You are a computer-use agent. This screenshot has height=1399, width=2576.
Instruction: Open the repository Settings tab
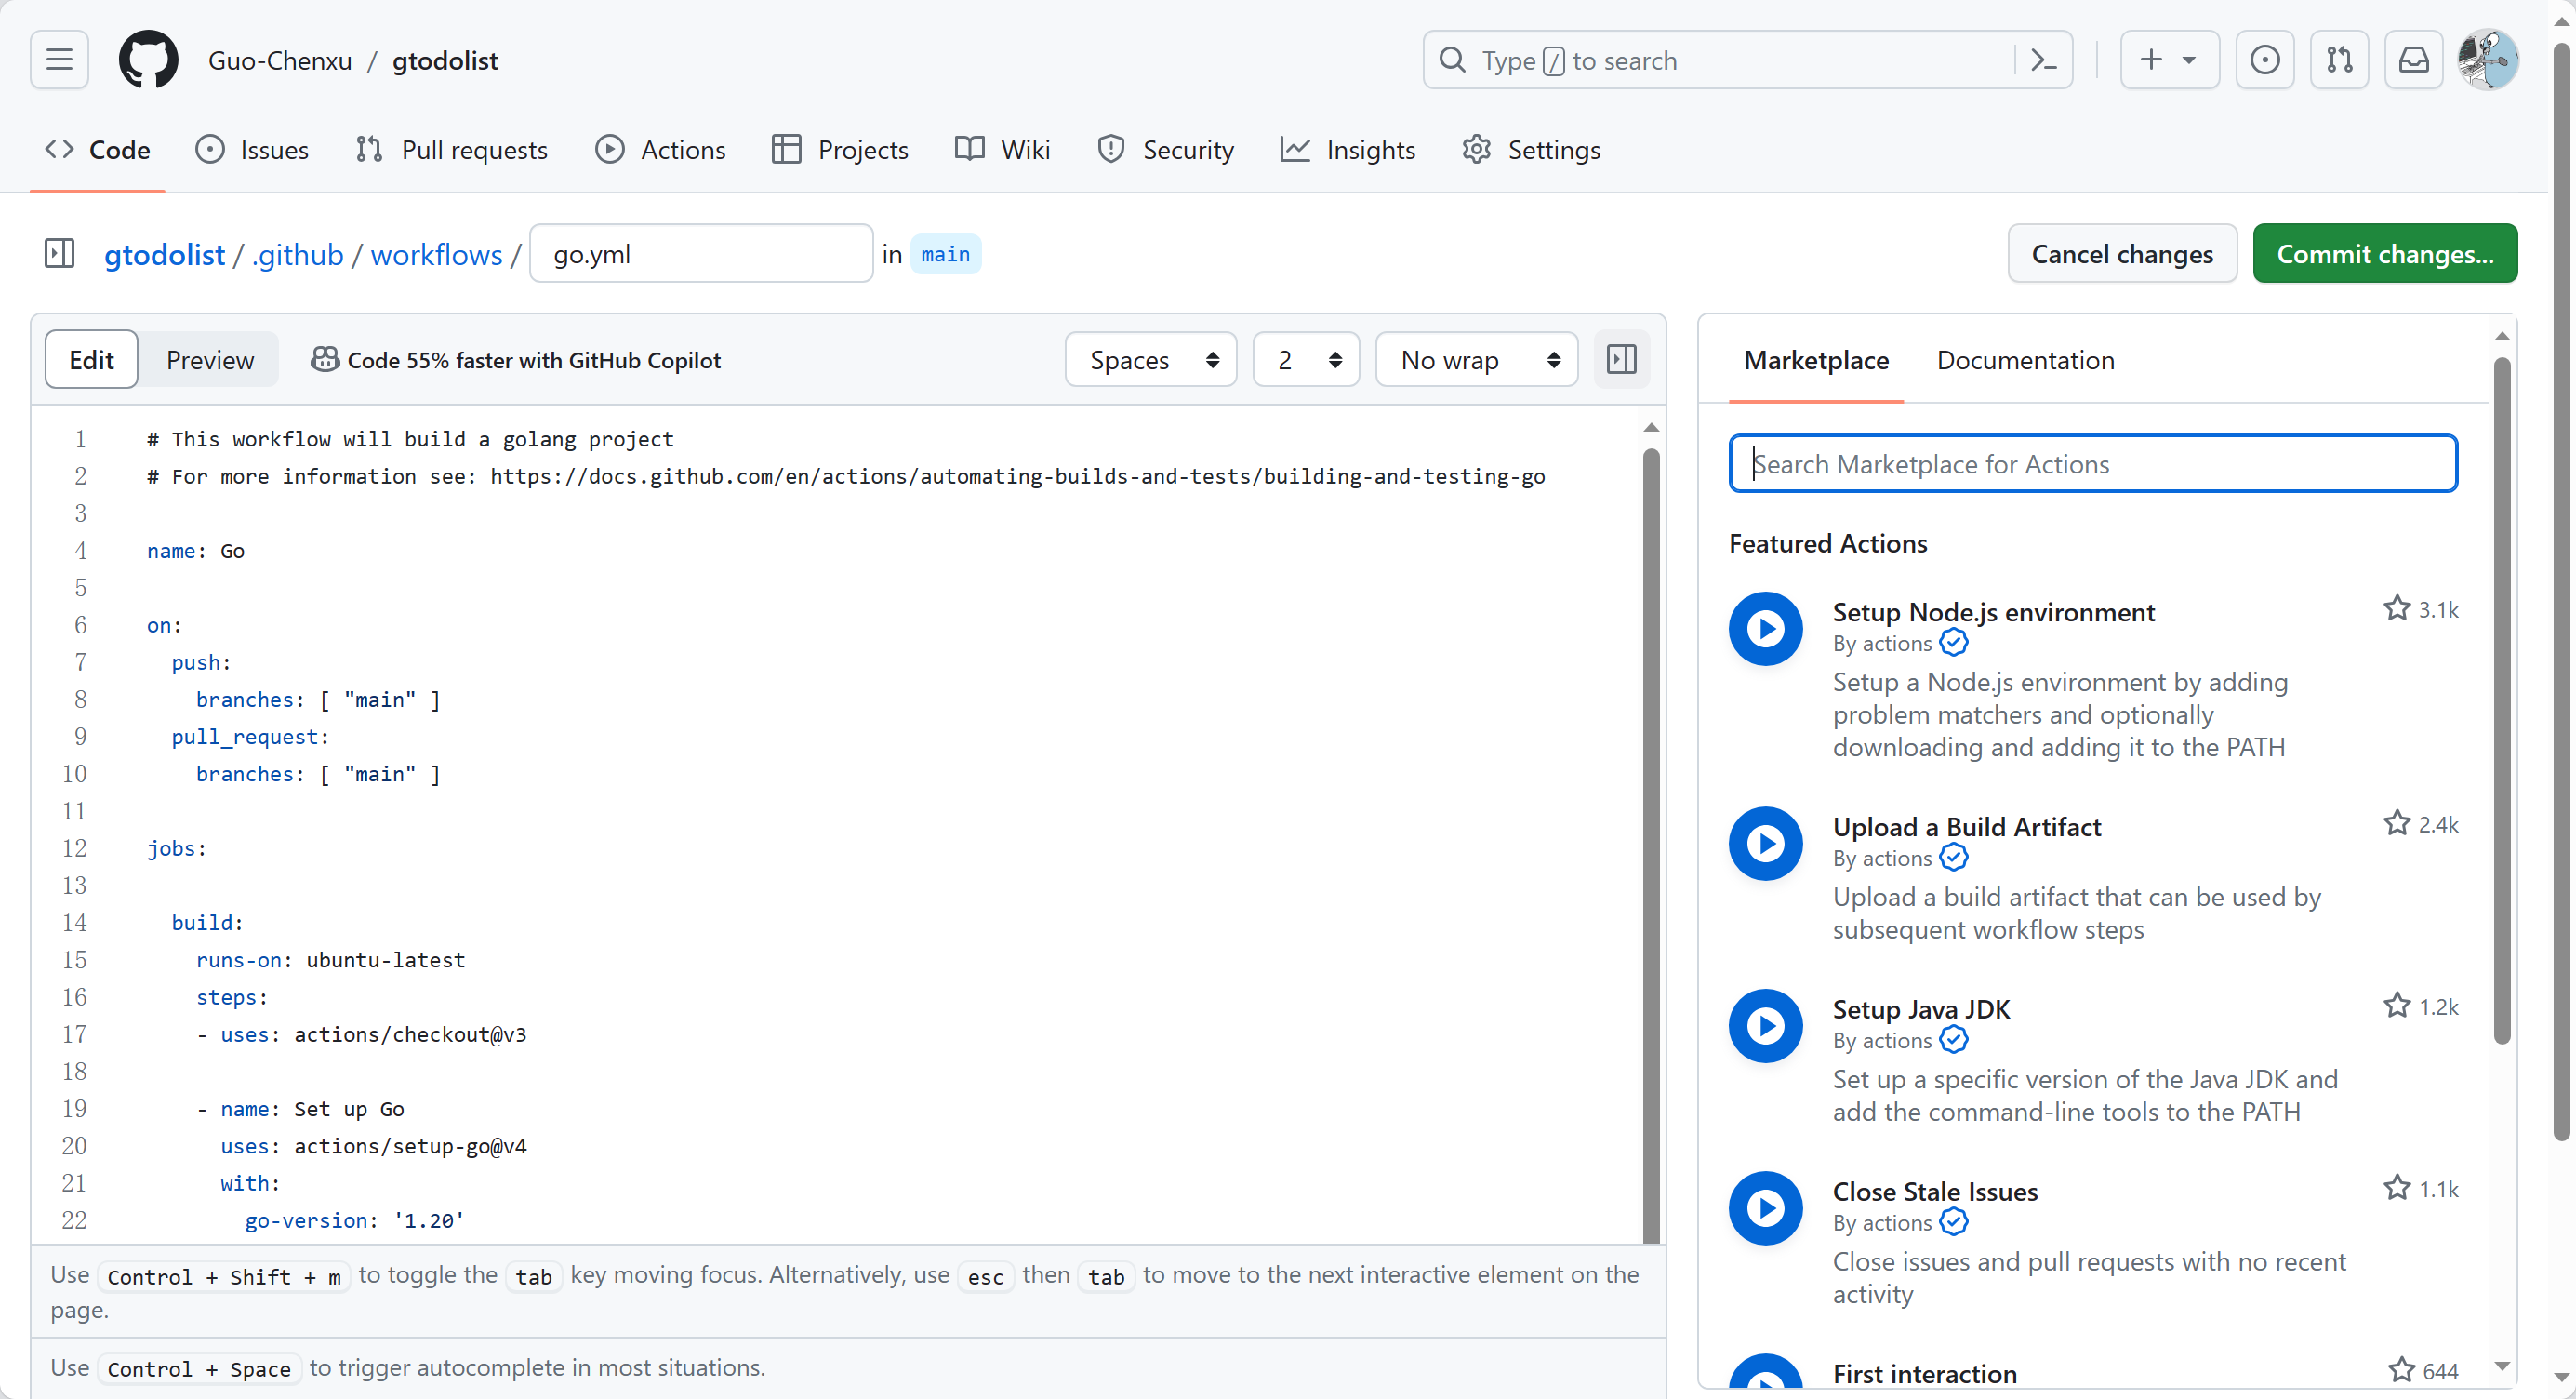1531,150
